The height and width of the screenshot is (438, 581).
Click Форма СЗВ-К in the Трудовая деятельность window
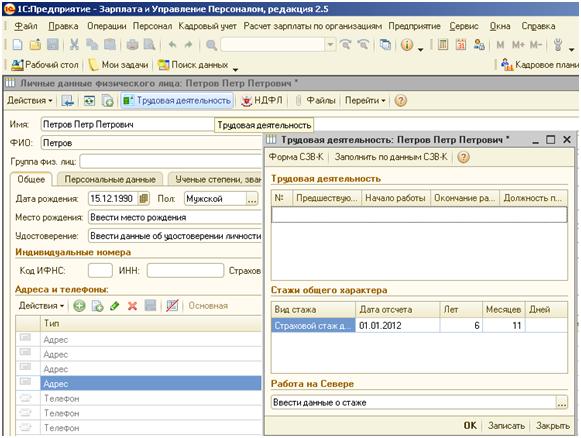coord(296,157)
